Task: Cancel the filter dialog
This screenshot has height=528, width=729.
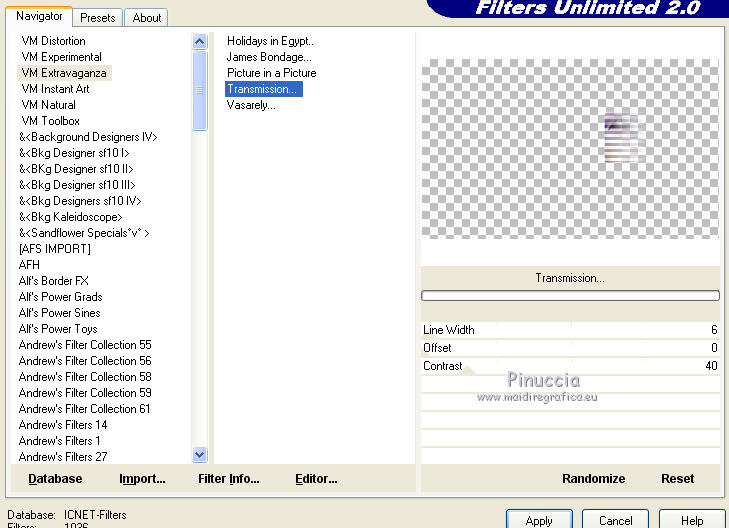Action: [616, 520]
